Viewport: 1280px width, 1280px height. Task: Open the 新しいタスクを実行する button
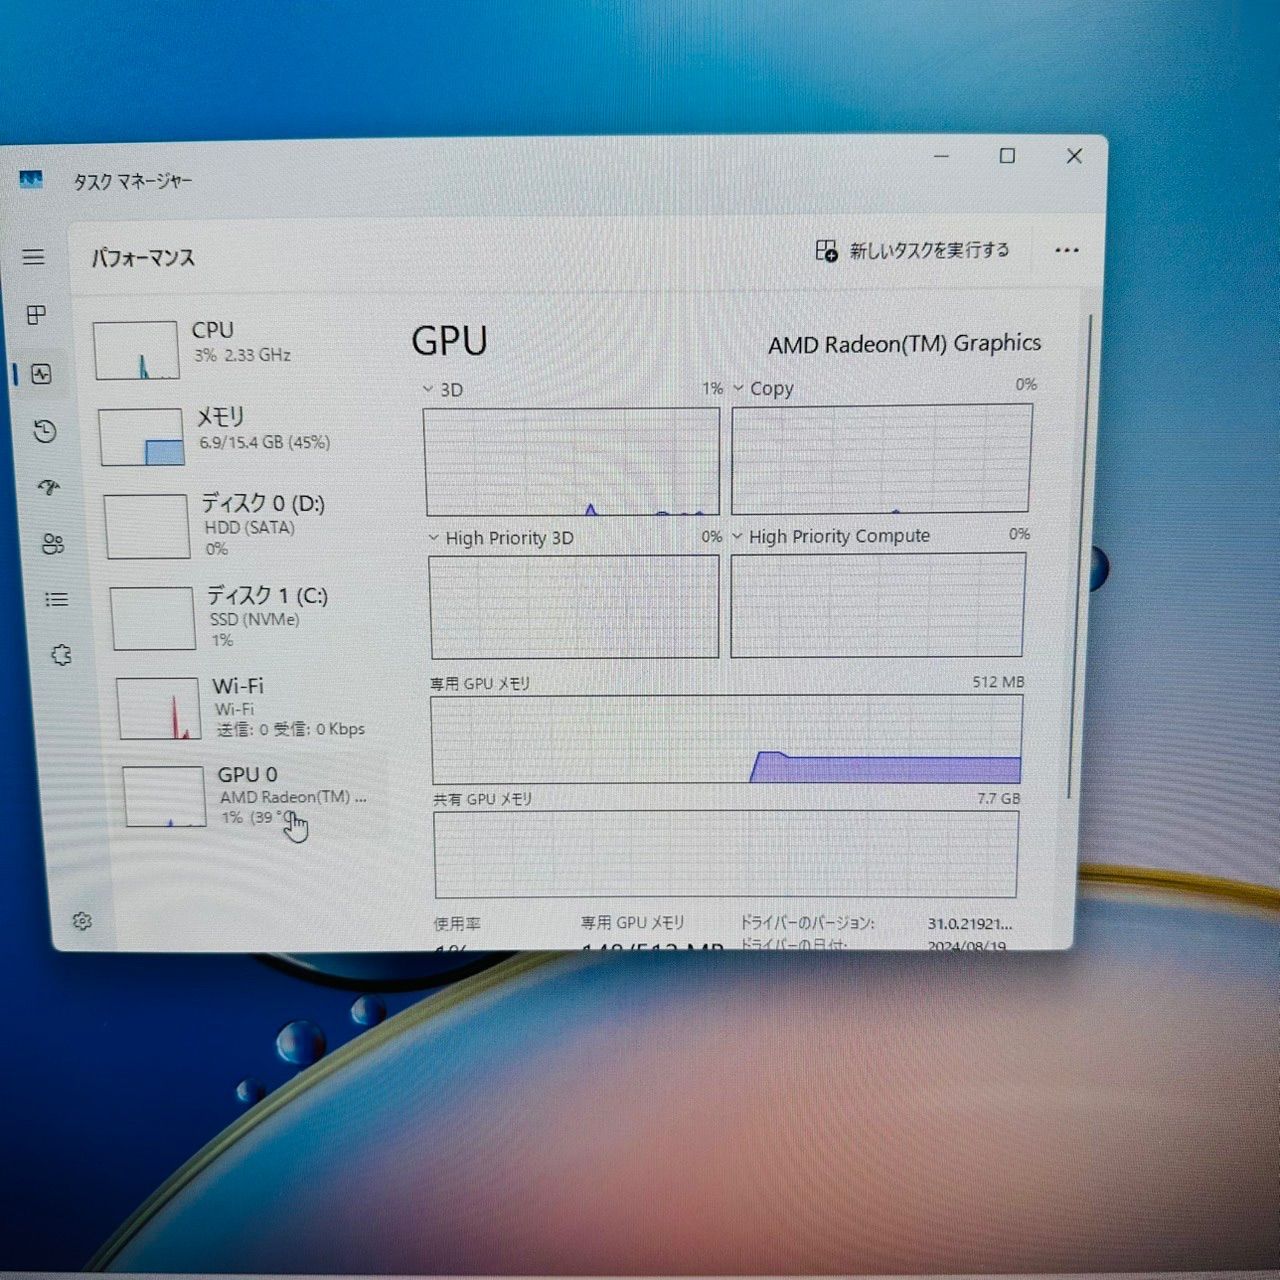915,251
